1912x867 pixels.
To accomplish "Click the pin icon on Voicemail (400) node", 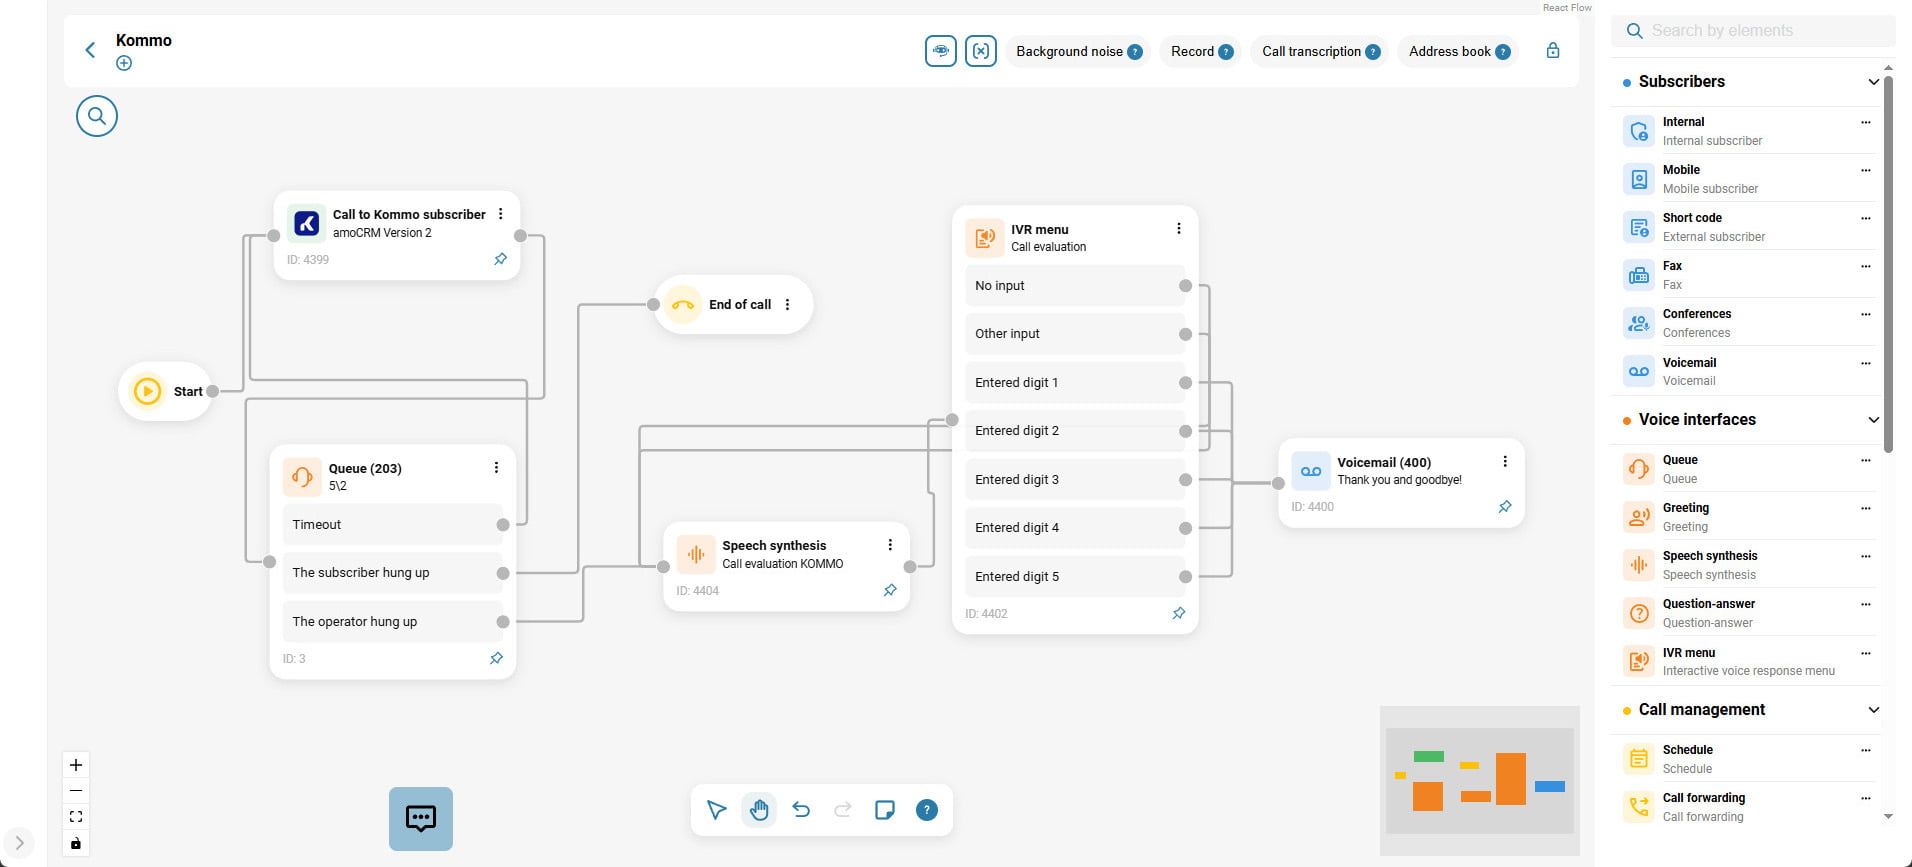I will click(1505, 507).
